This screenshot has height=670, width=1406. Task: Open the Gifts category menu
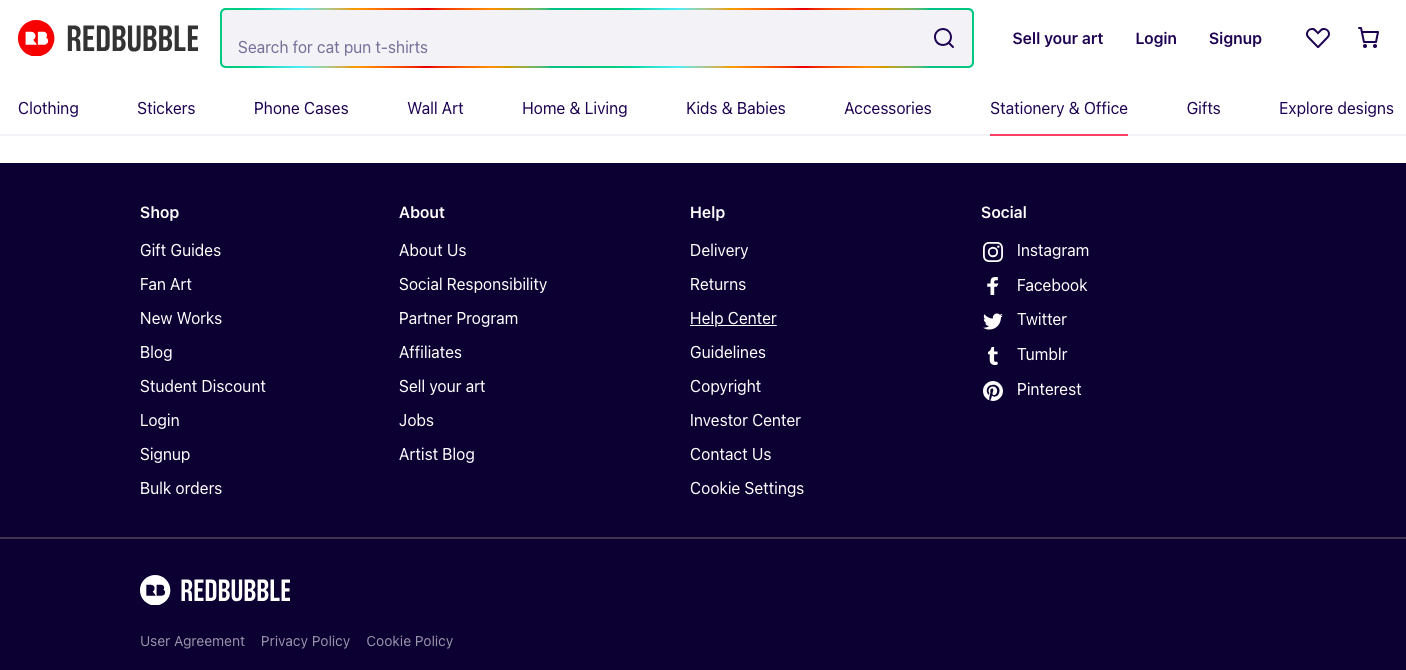tap(1203, 108)
